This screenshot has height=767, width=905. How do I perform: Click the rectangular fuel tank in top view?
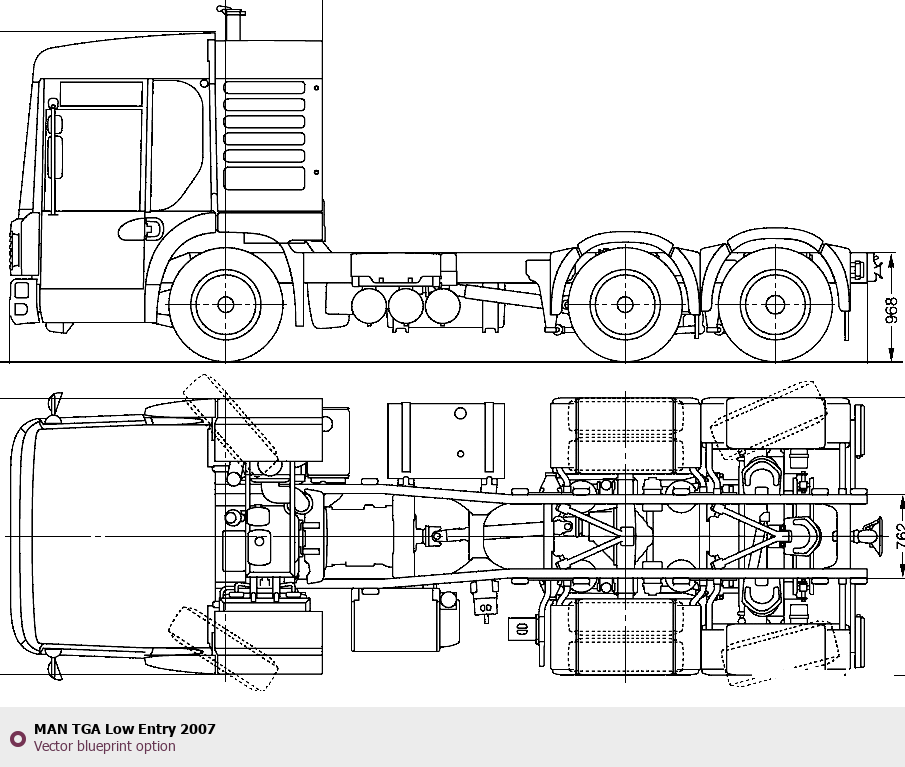pyautogui.click(x=446, y=440)
